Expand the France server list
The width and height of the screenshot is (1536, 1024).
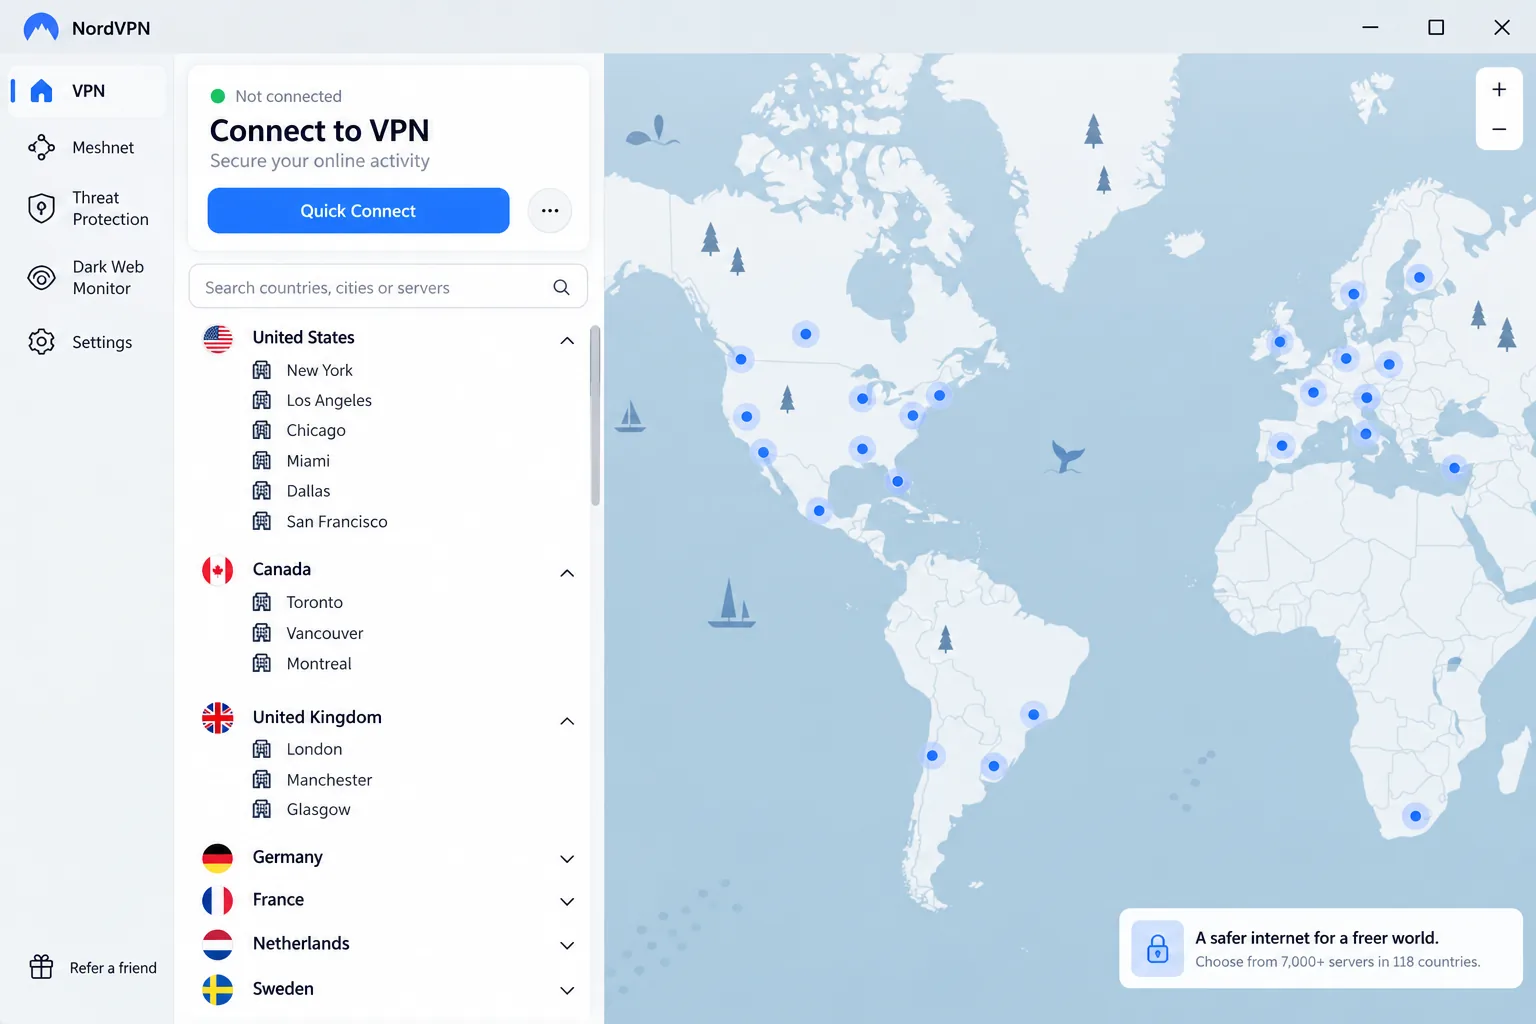(567, 901)
